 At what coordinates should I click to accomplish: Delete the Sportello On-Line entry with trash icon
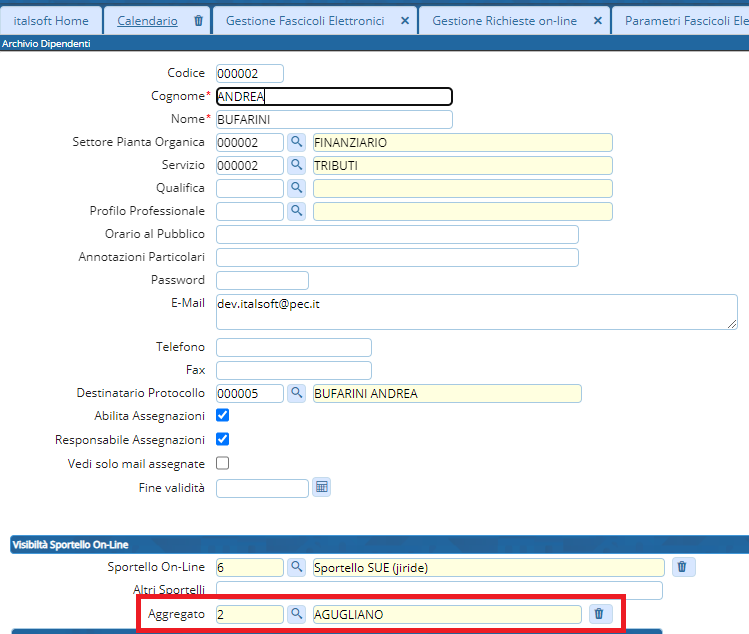click(x=682, y=567)
